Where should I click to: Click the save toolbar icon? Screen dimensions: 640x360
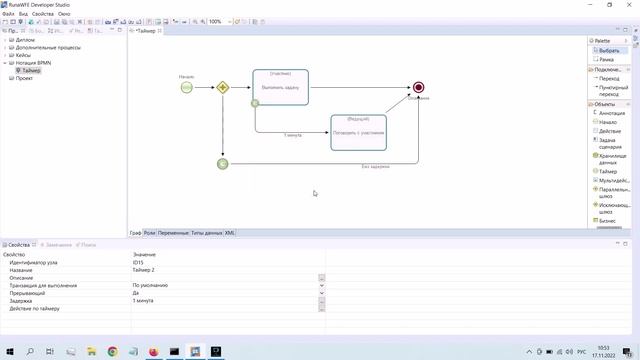click(56, 22)
